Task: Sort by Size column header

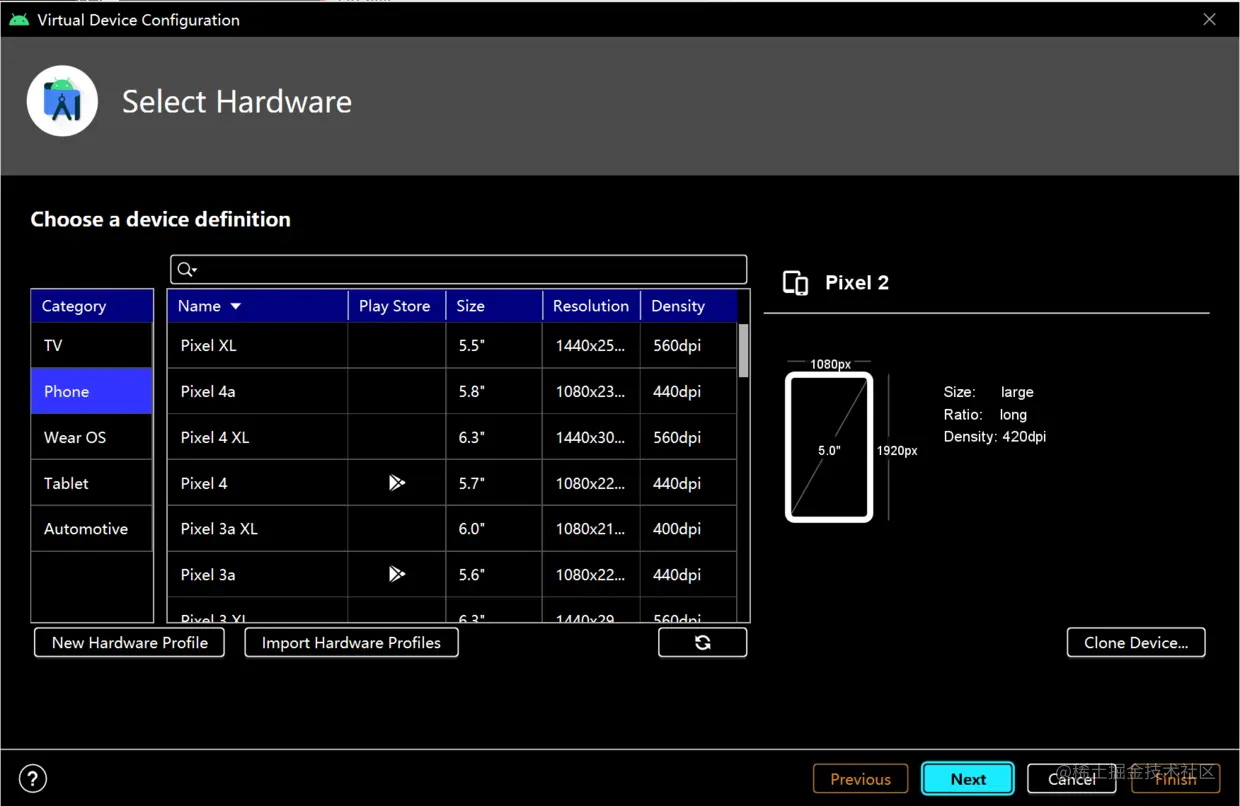Action: point(494,306)
